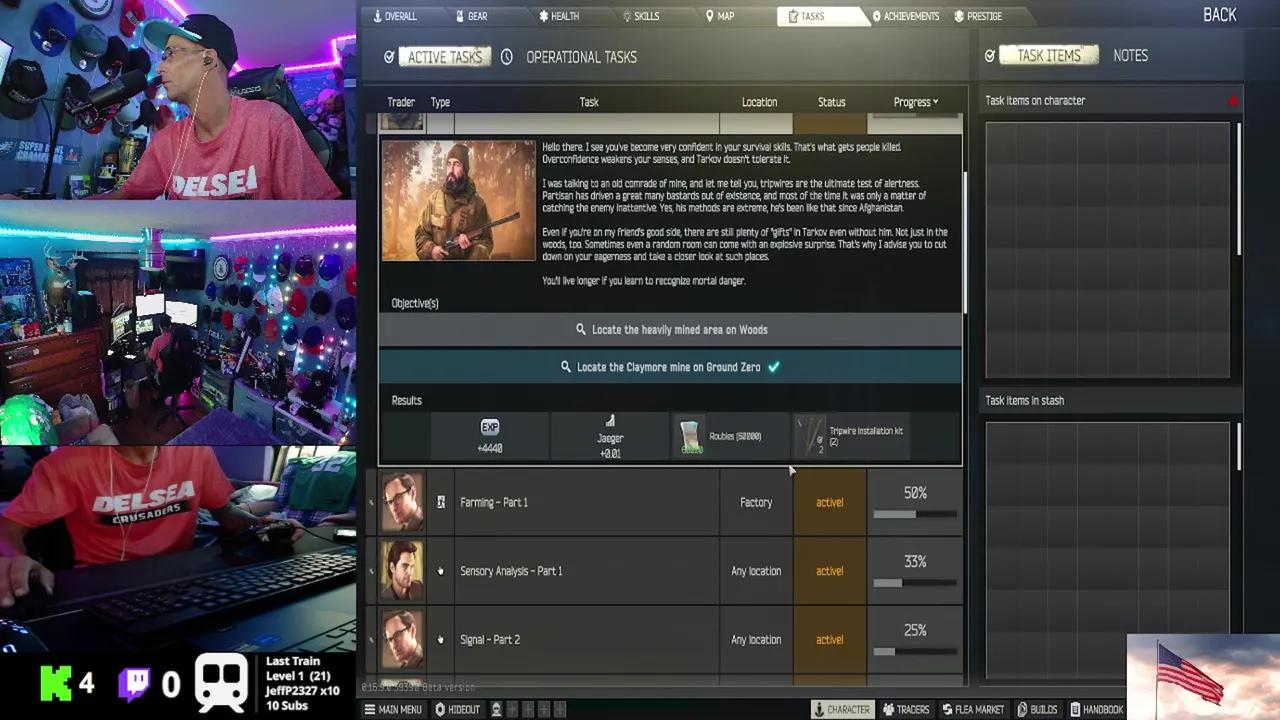
Task: Sort tasks by Progress dropdown
Action: pyautogui.click(x=915, y=102)
